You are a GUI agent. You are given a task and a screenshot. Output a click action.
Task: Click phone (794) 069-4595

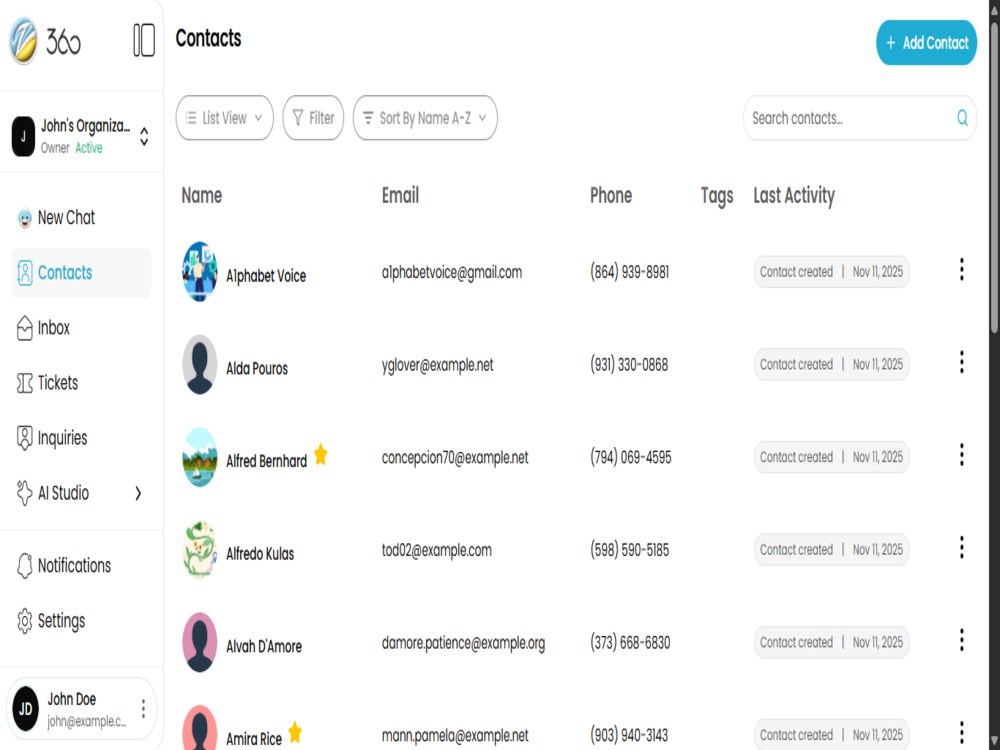pyautogui.click(x=631, y=457)
